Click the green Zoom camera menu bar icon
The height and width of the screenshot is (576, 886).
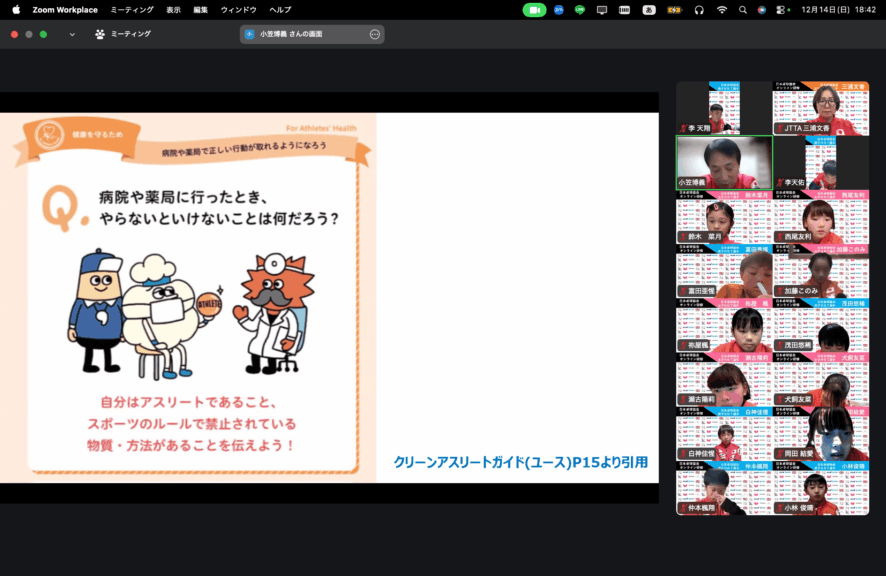(x=534, y=10)
